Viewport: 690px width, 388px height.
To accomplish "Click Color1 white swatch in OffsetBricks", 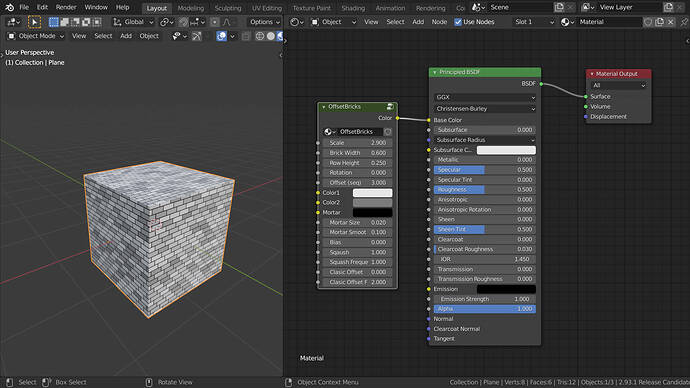I will pyautogui.click(x=372, y=193).
